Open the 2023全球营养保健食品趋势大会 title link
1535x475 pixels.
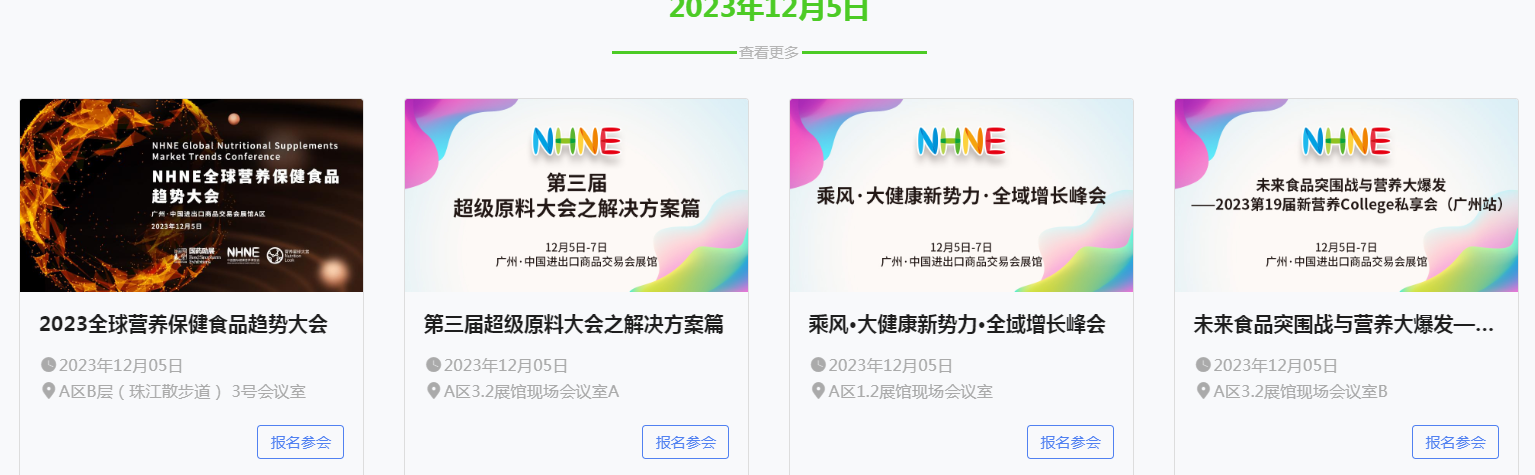click(183, 324)
